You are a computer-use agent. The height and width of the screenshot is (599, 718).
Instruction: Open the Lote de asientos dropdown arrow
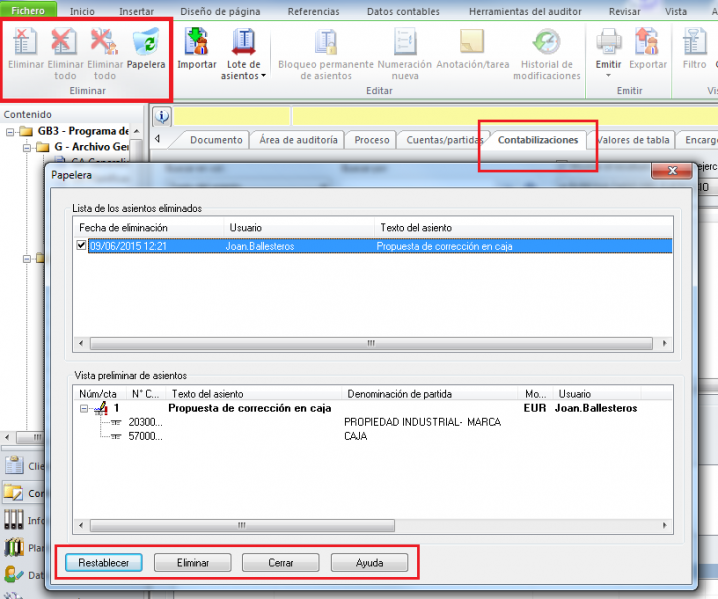click(x=263, y=76)
